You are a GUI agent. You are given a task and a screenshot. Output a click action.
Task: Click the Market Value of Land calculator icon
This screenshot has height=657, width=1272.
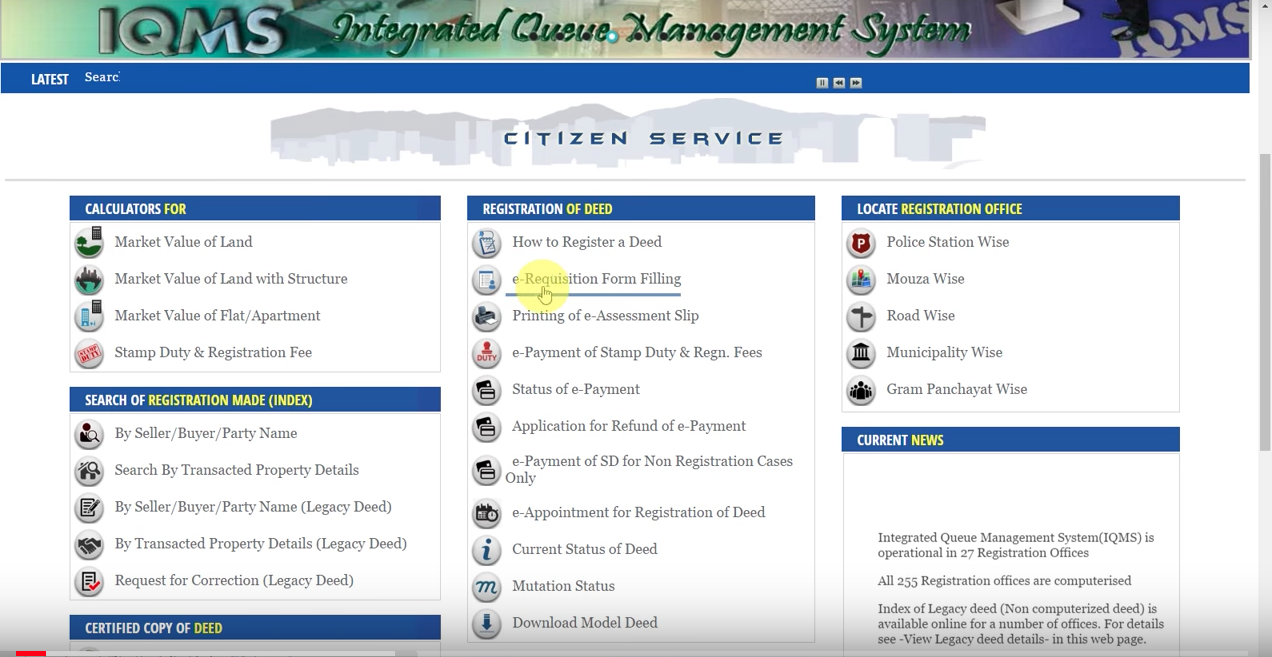click(89, 243)
